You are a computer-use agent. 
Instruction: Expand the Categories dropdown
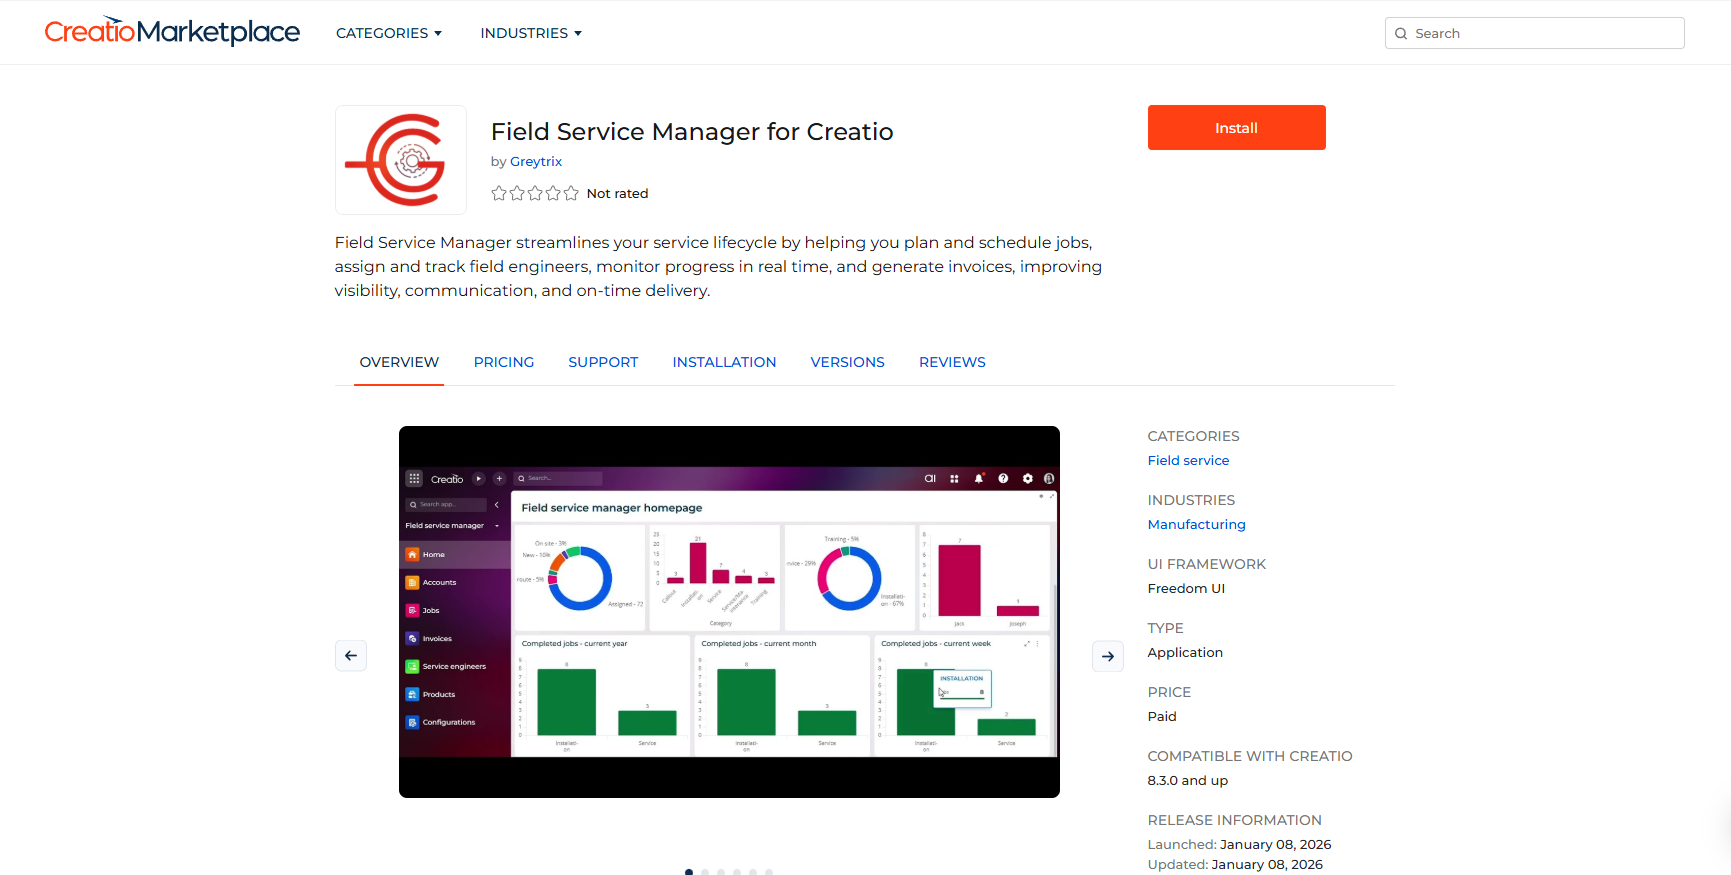(388, 33)
